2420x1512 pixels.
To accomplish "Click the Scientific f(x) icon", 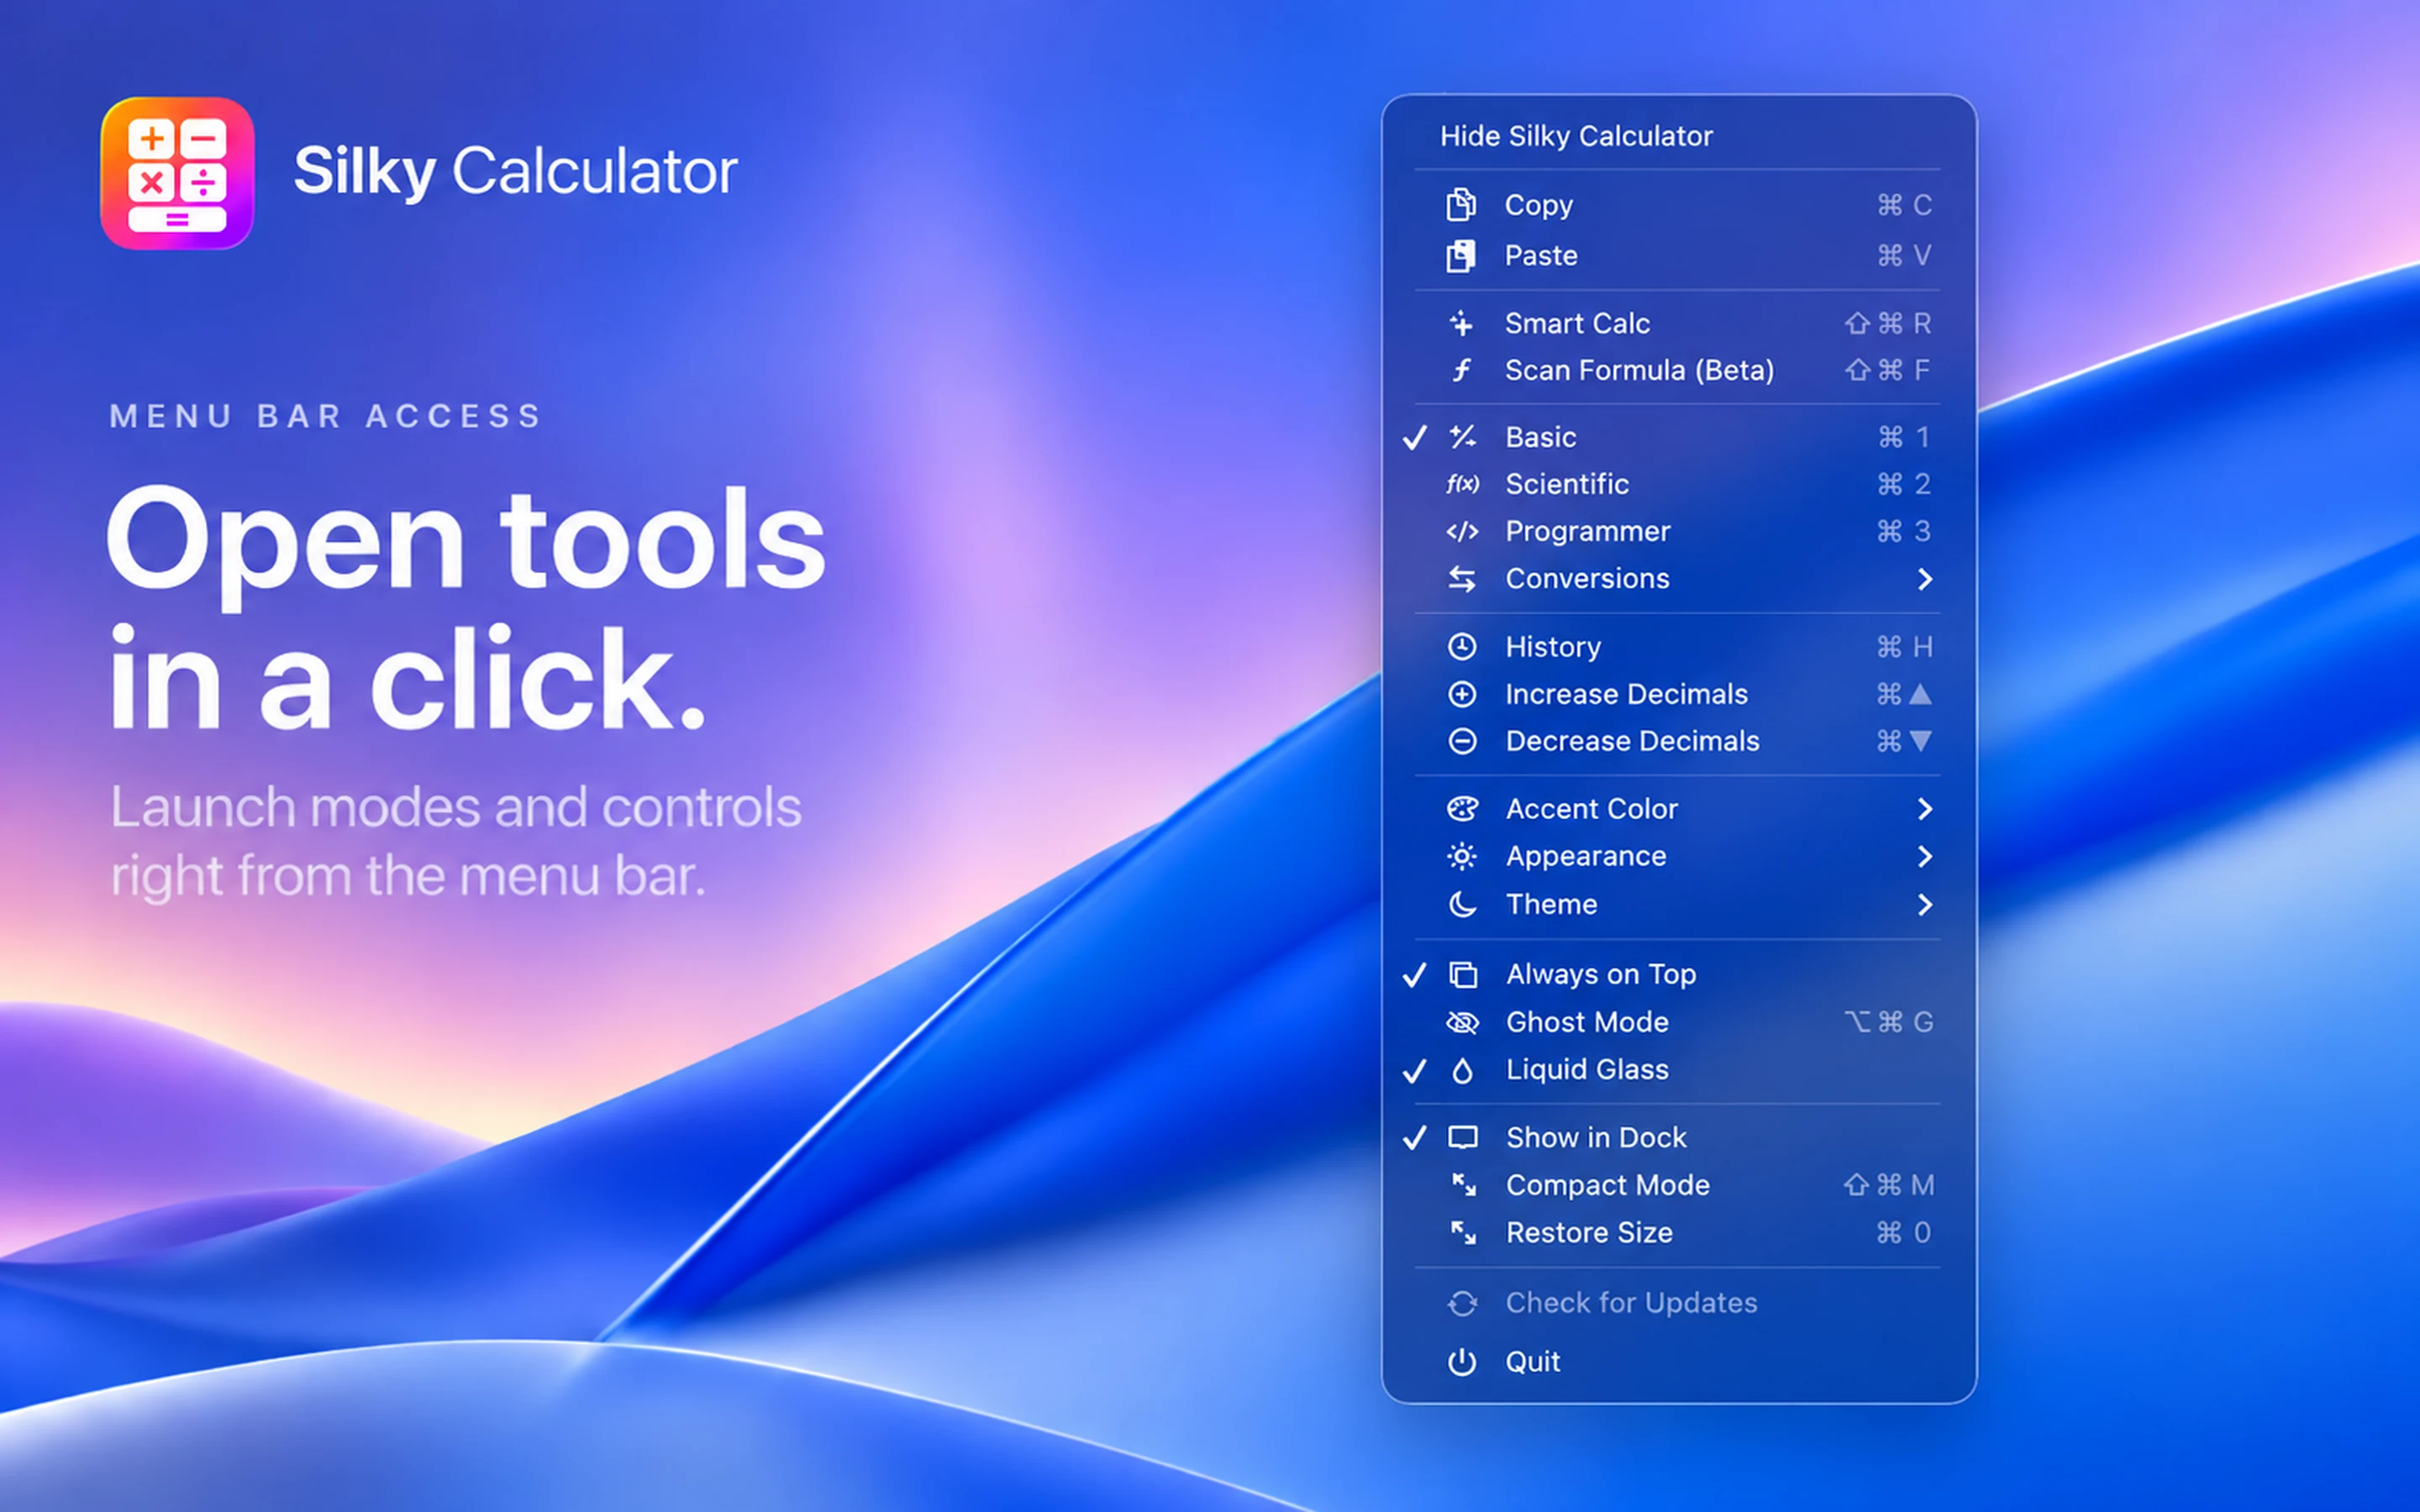I will 1462,484.
